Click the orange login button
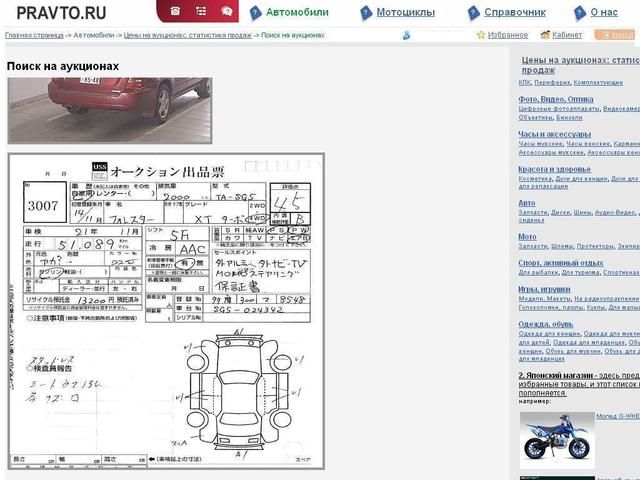 [x=615, y=35]
